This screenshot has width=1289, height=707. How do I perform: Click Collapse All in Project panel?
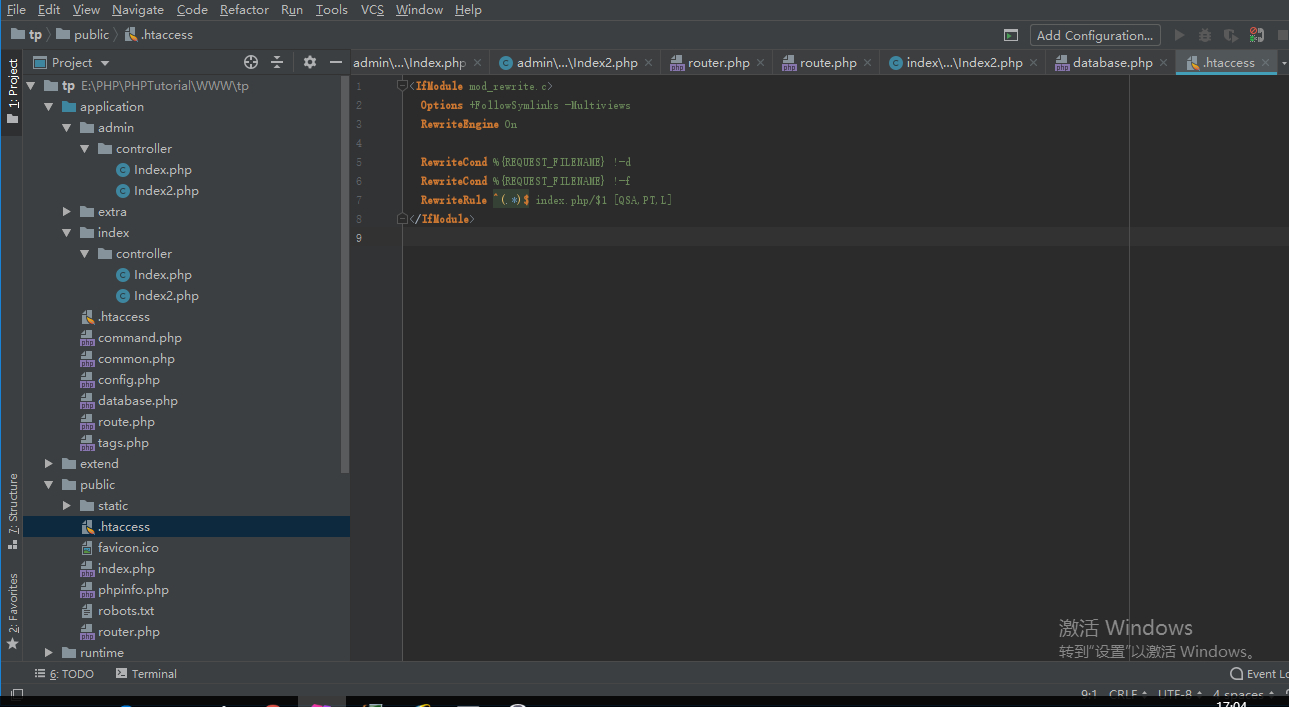pyautogui.click(x=278, y=62)
